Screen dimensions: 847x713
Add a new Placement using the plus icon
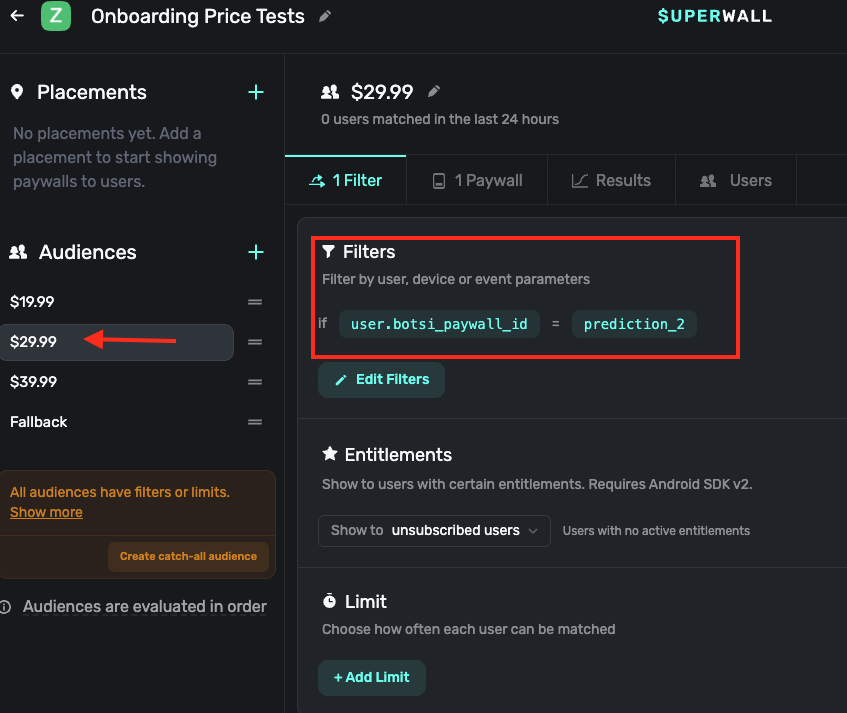coord(256,92)
